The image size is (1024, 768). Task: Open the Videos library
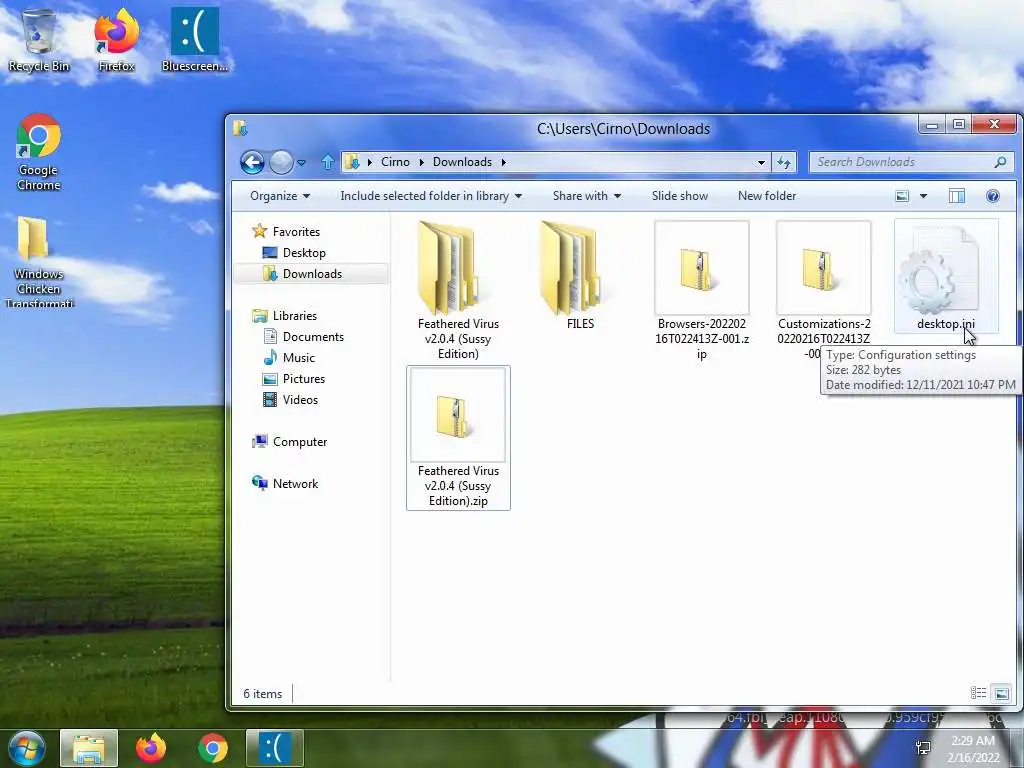point(291,400)
